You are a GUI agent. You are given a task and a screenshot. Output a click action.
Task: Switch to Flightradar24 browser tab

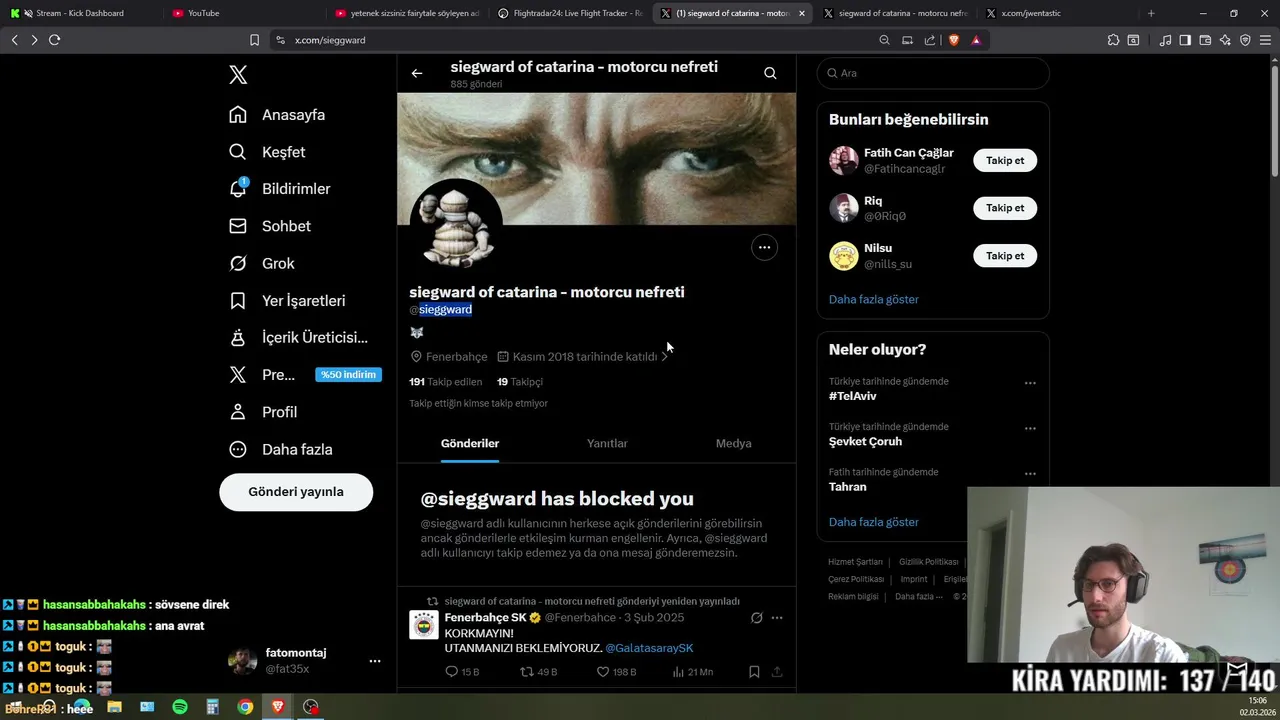(570, 13)
